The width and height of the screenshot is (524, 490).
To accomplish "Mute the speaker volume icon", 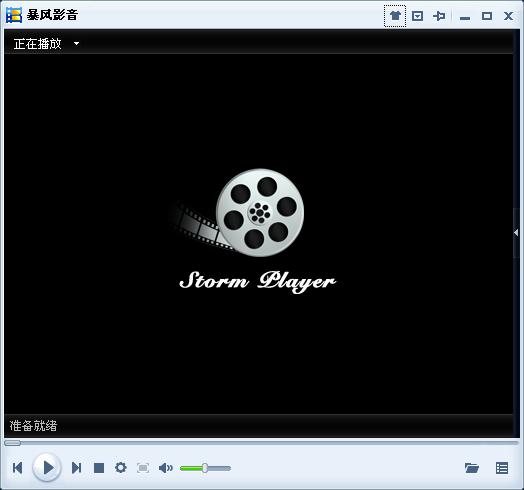I will [x=166, y=468].
